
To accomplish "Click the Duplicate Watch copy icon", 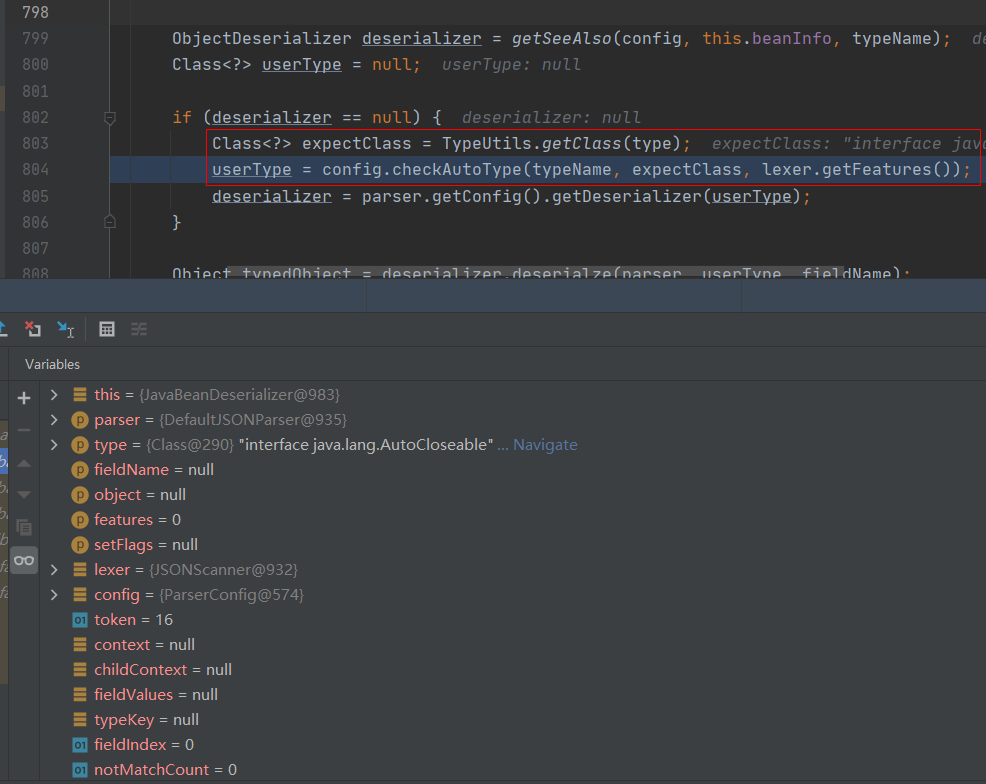I will pyautogui.click(x=24, y=527).
